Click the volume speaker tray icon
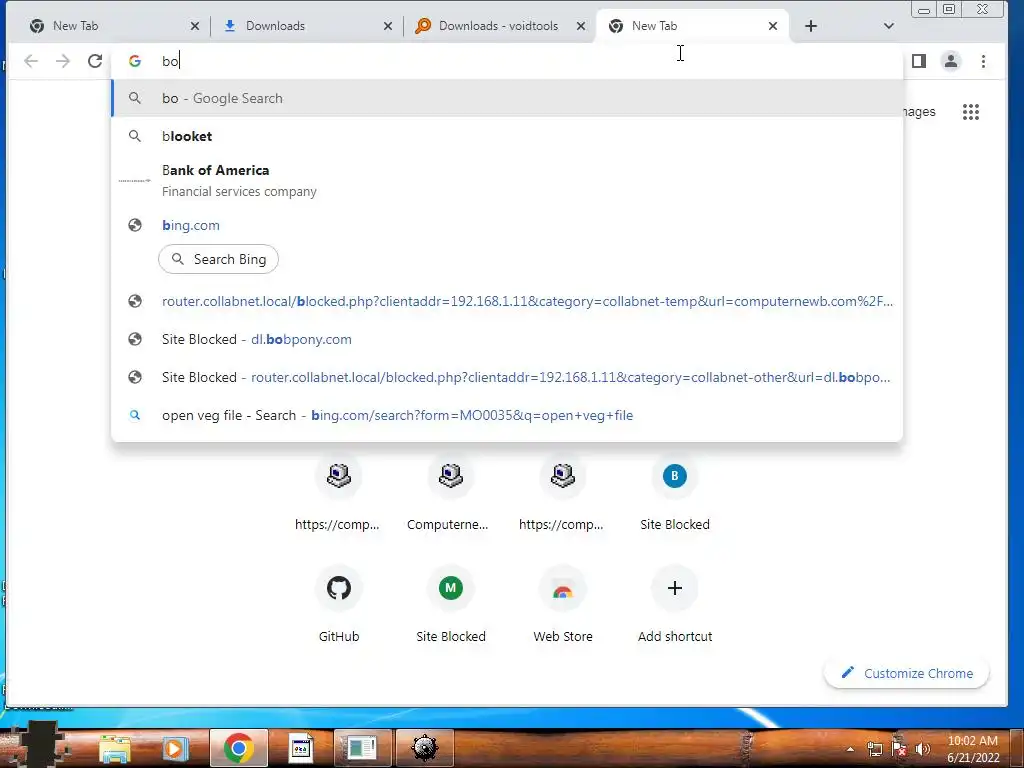Image resolution: width=1024 pixels, height=768 pixels. [922, 749]
